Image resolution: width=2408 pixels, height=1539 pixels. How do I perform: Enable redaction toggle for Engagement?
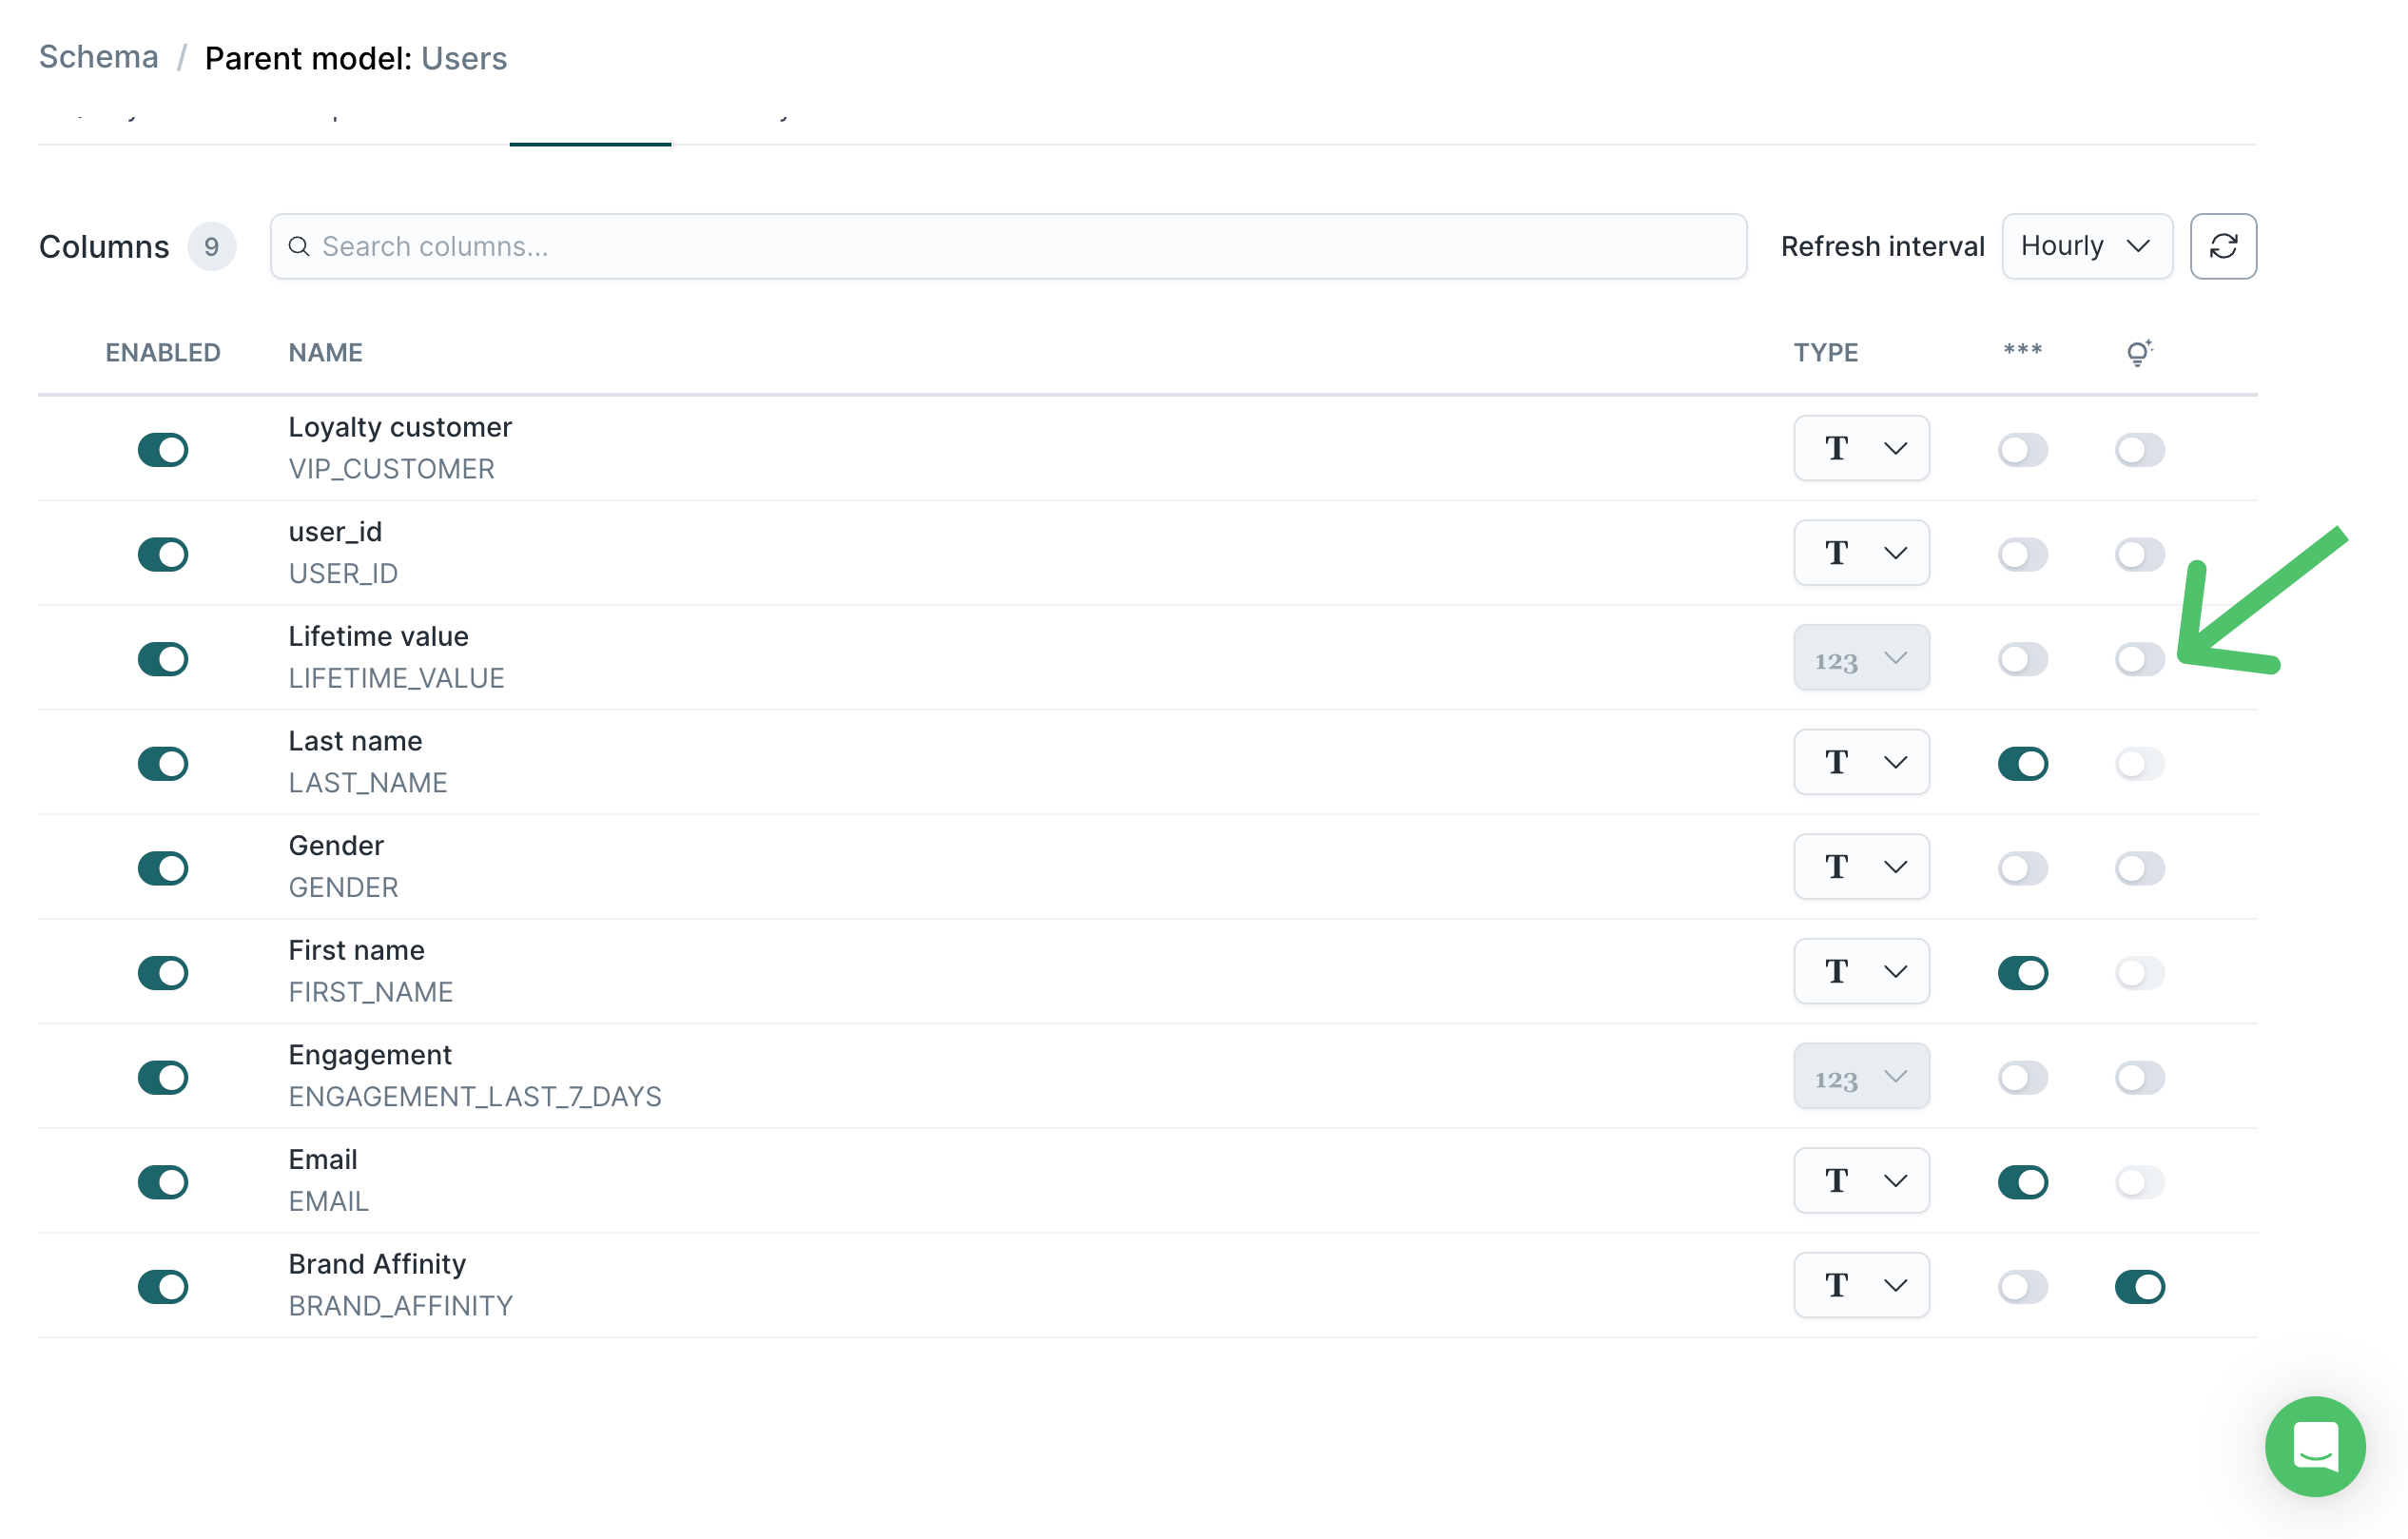2022,1078
